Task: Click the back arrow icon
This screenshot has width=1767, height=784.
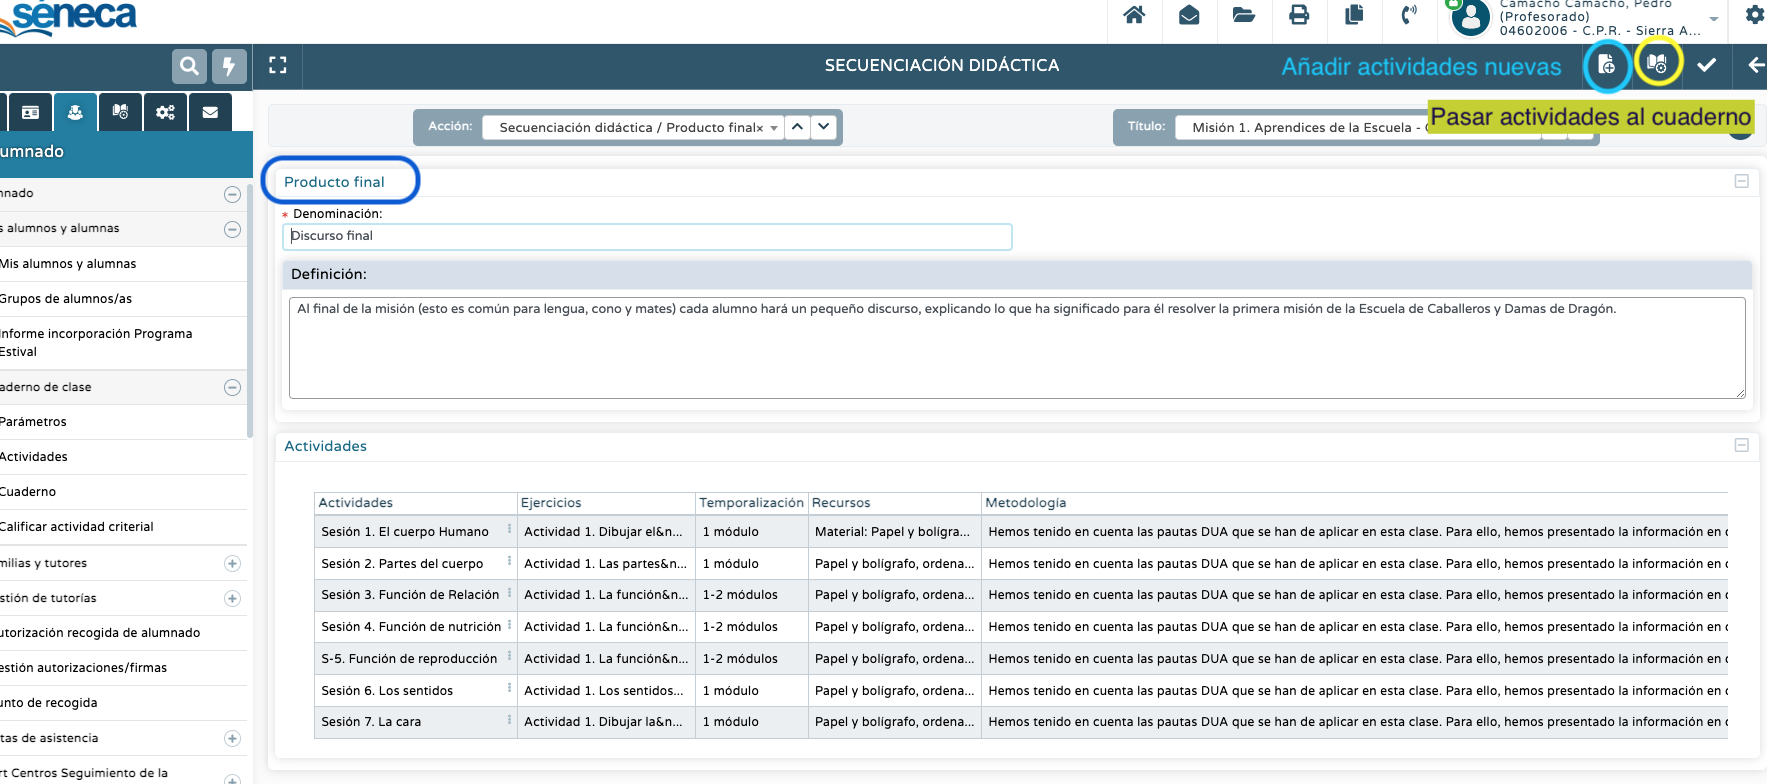Action: pos(1755,65)
